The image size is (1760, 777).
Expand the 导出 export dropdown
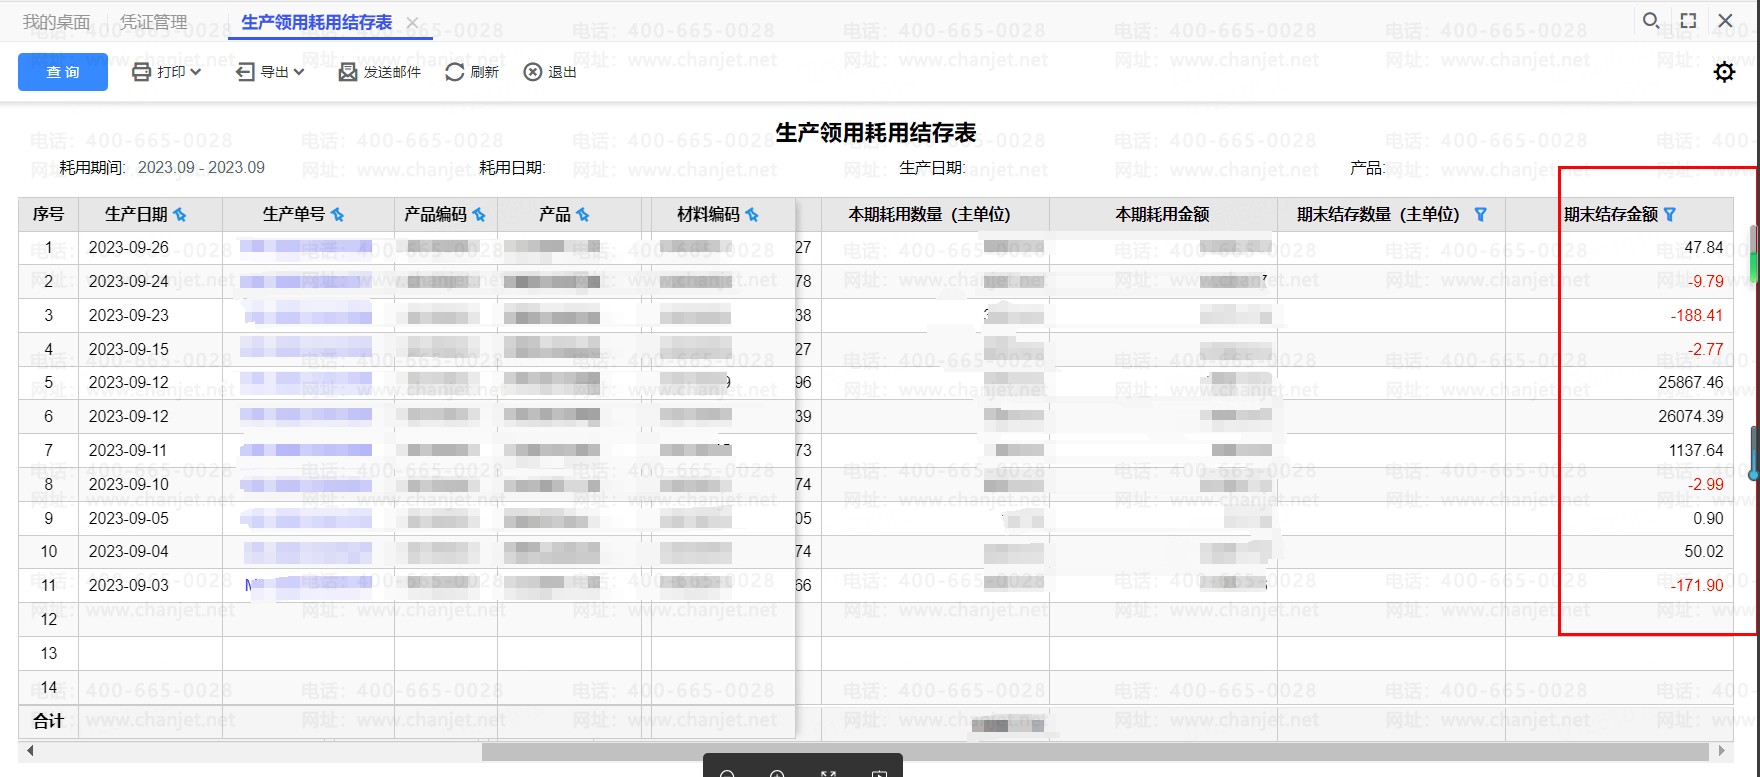pos(270,72)
